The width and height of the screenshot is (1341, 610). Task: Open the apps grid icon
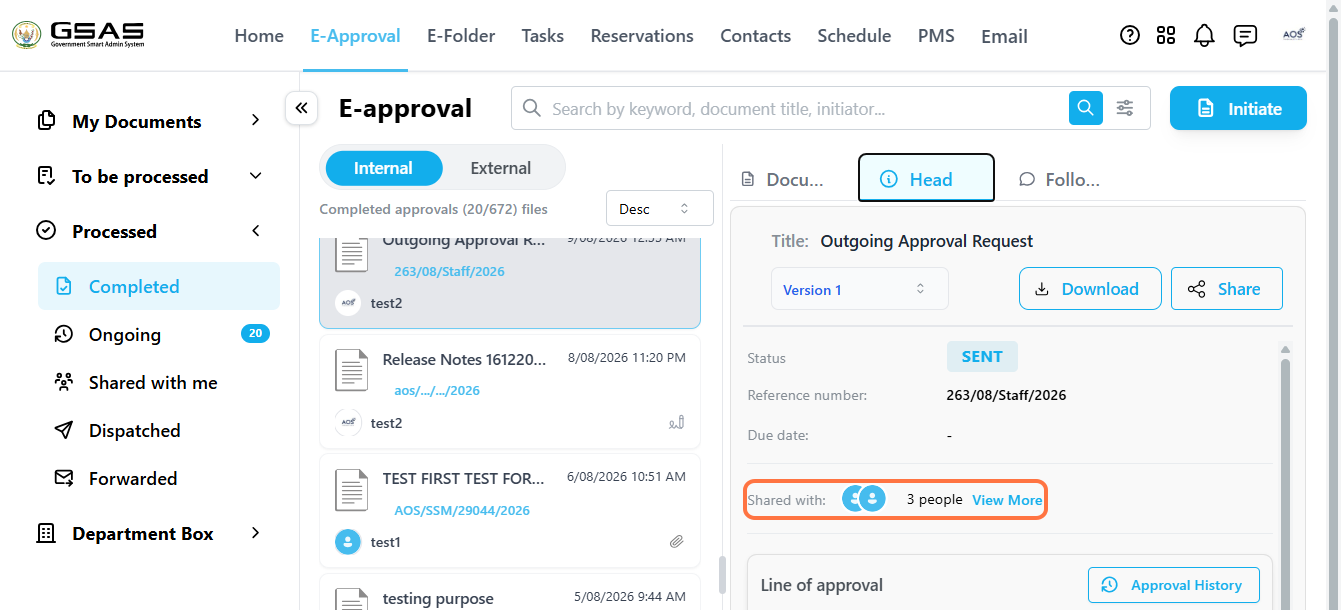coord(1166,35)
